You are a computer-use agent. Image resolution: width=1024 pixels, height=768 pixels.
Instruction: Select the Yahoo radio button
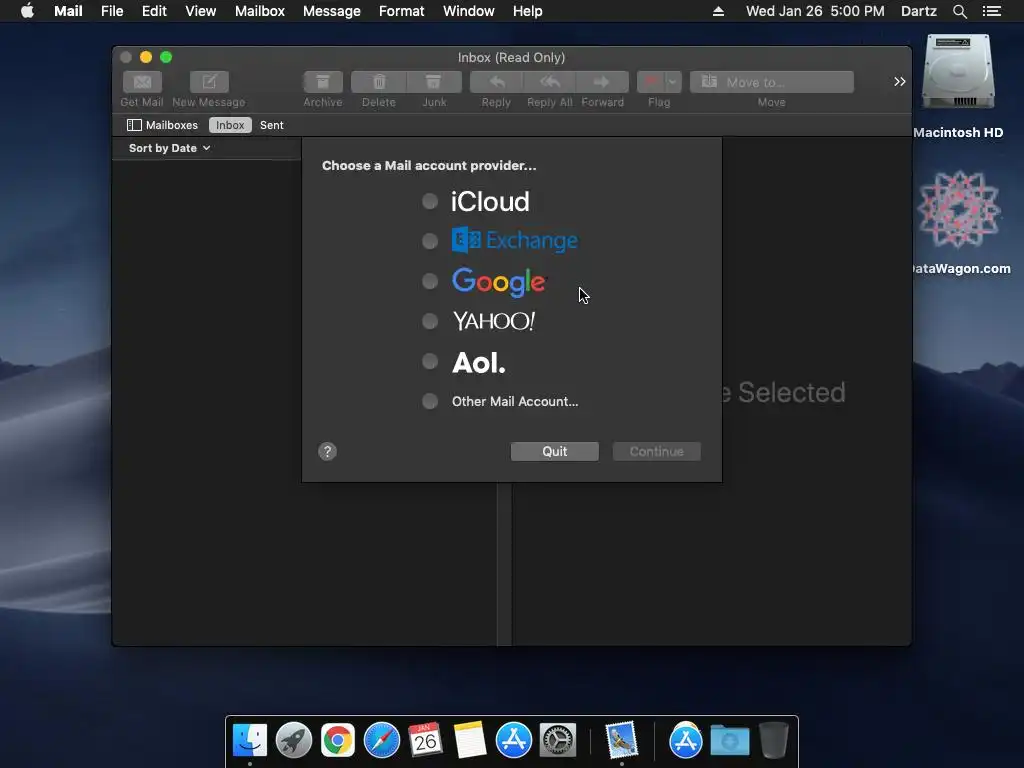[x=430, y=321]
